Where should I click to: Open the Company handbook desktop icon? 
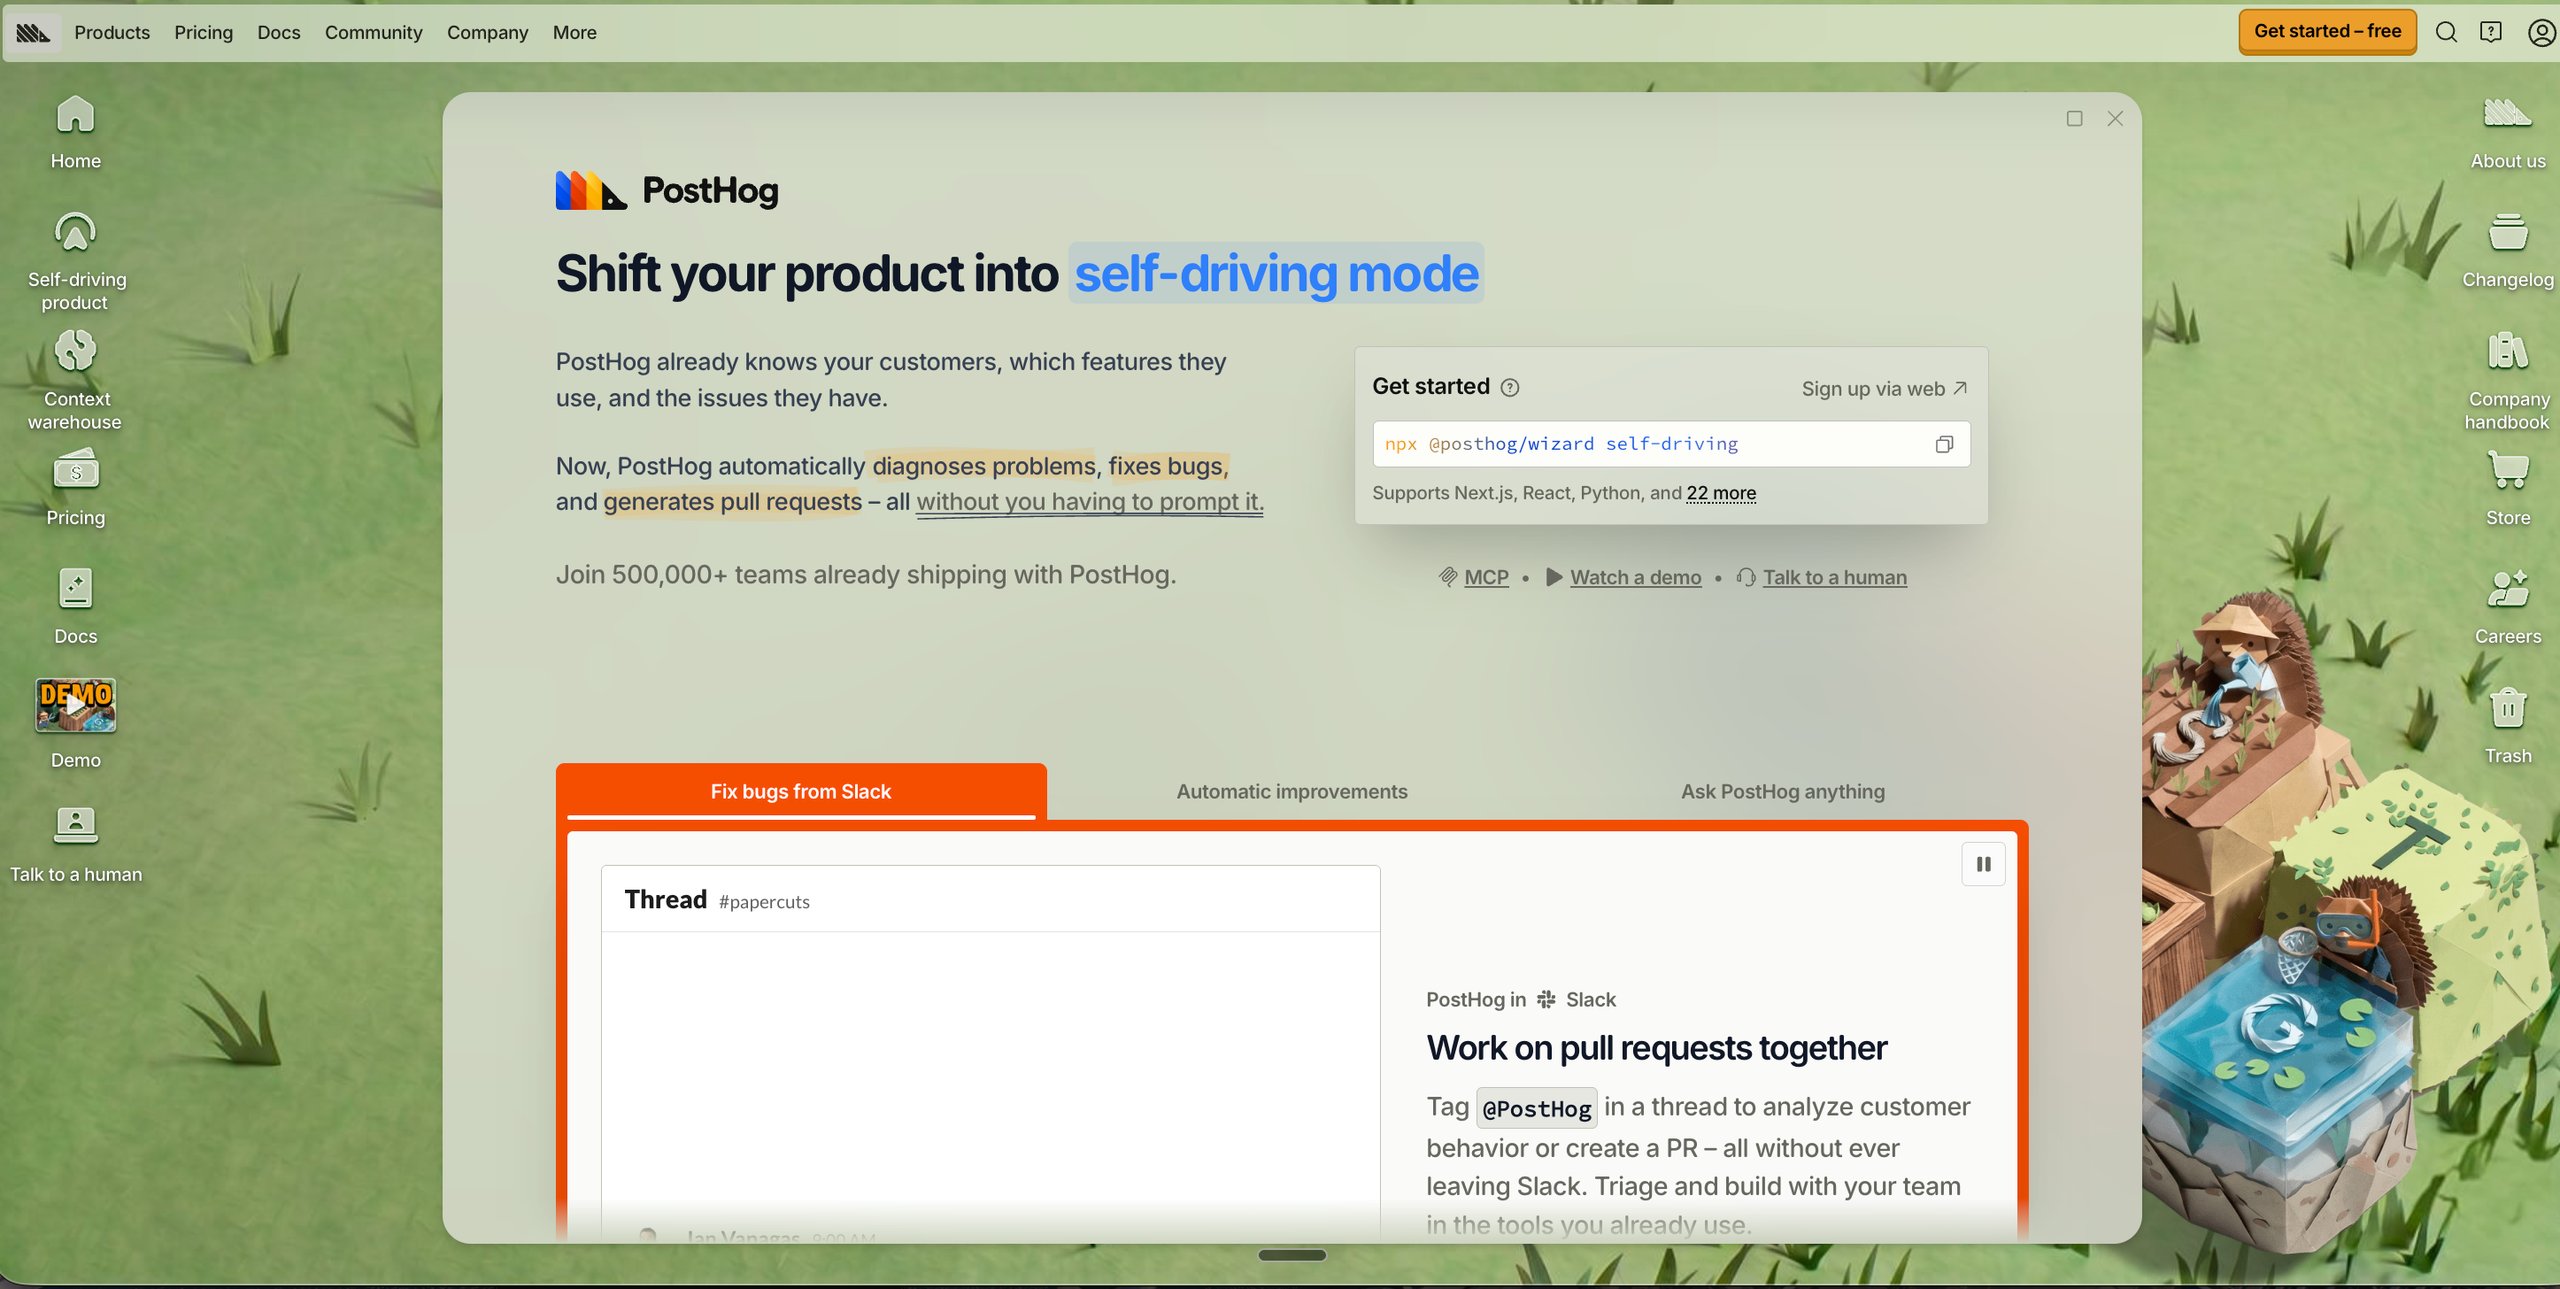tap(2507, 381)
